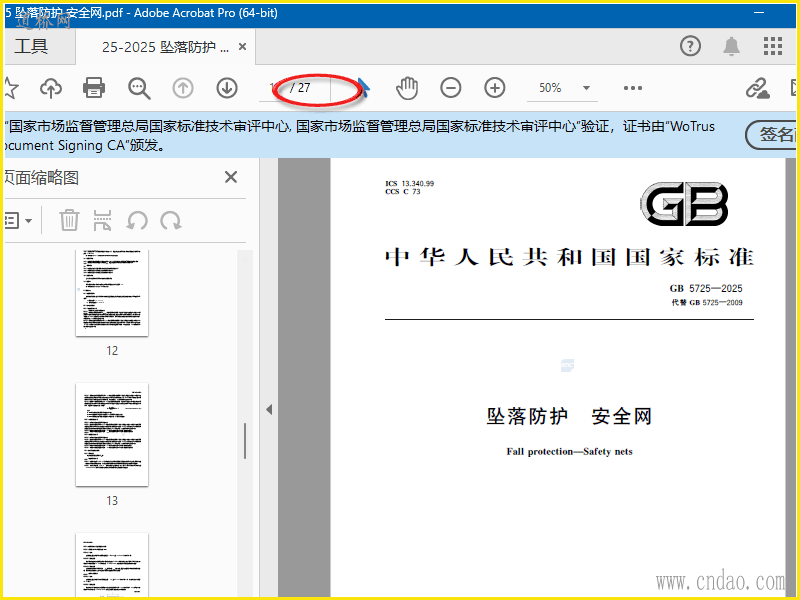The height and width of the screenshot is (600, 800).
Task: Click the GB 5725—2025 standard number
Action: [706, 288]
